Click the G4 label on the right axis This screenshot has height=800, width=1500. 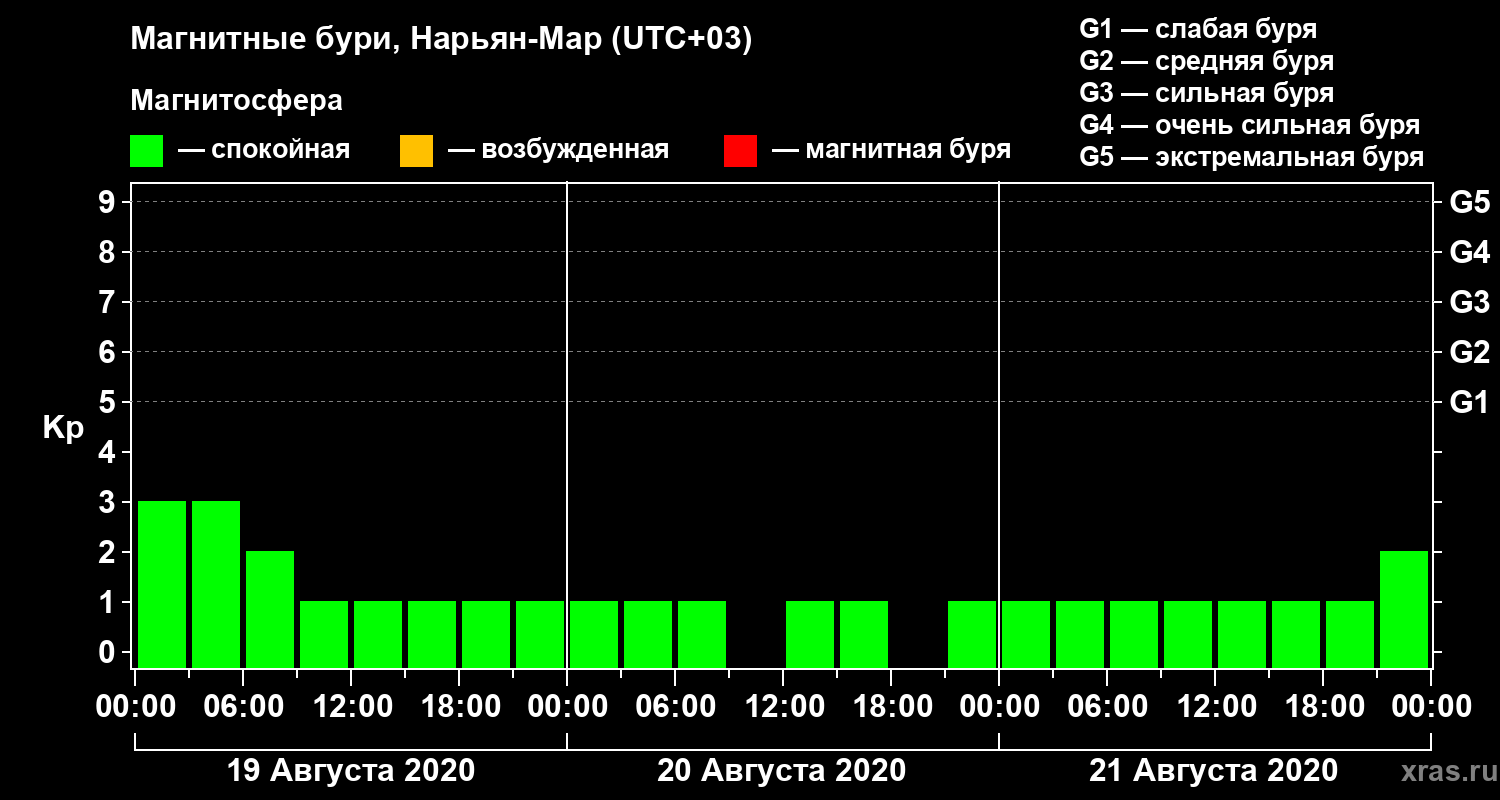pyautogui.click(x=1469, y=253)
